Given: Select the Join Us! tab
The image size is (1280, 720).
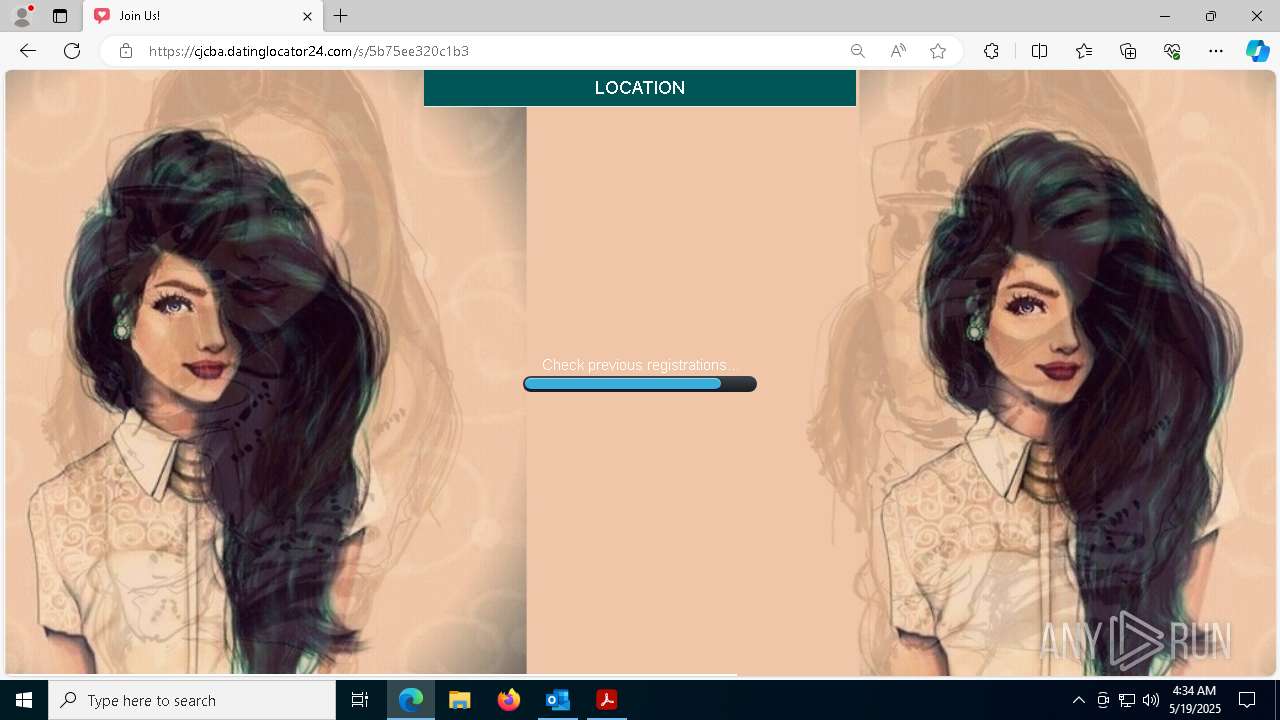Looking at the screenshot, I should [202, 16].
